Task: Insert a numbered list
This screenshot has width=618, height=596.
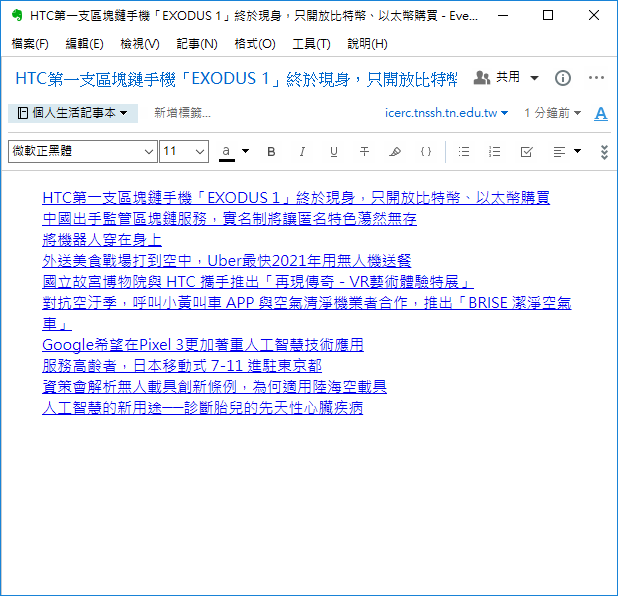Action: coord(495,152)
